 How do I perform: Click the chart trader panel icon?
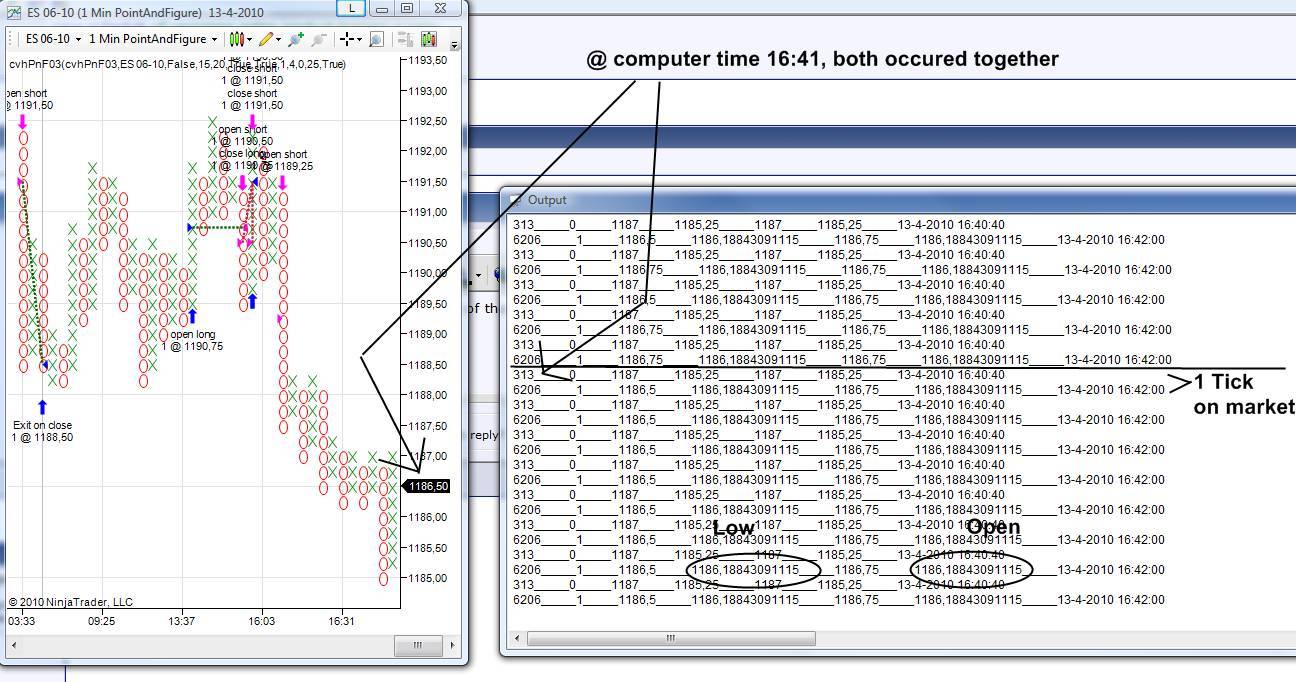[x=405, y=39]
